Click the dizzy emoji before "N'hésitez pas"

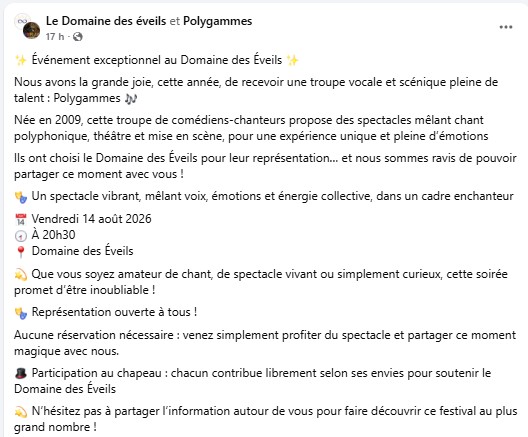[x=21, y=411]
